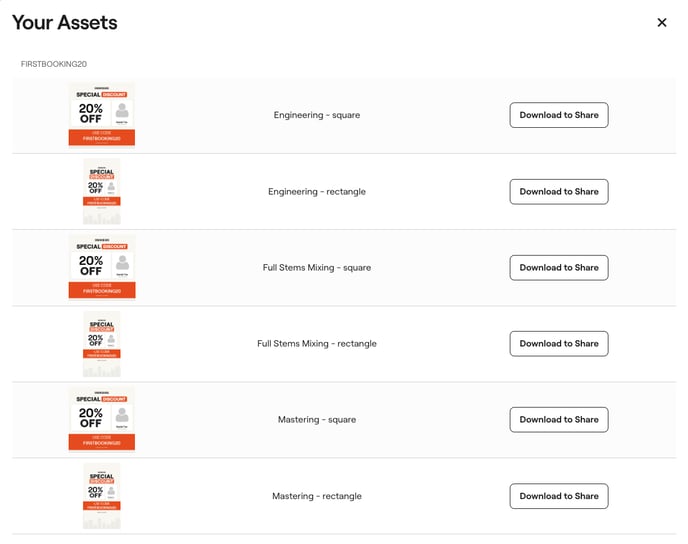
Task: Download the Engineering square asset
Action: [558, 115]
